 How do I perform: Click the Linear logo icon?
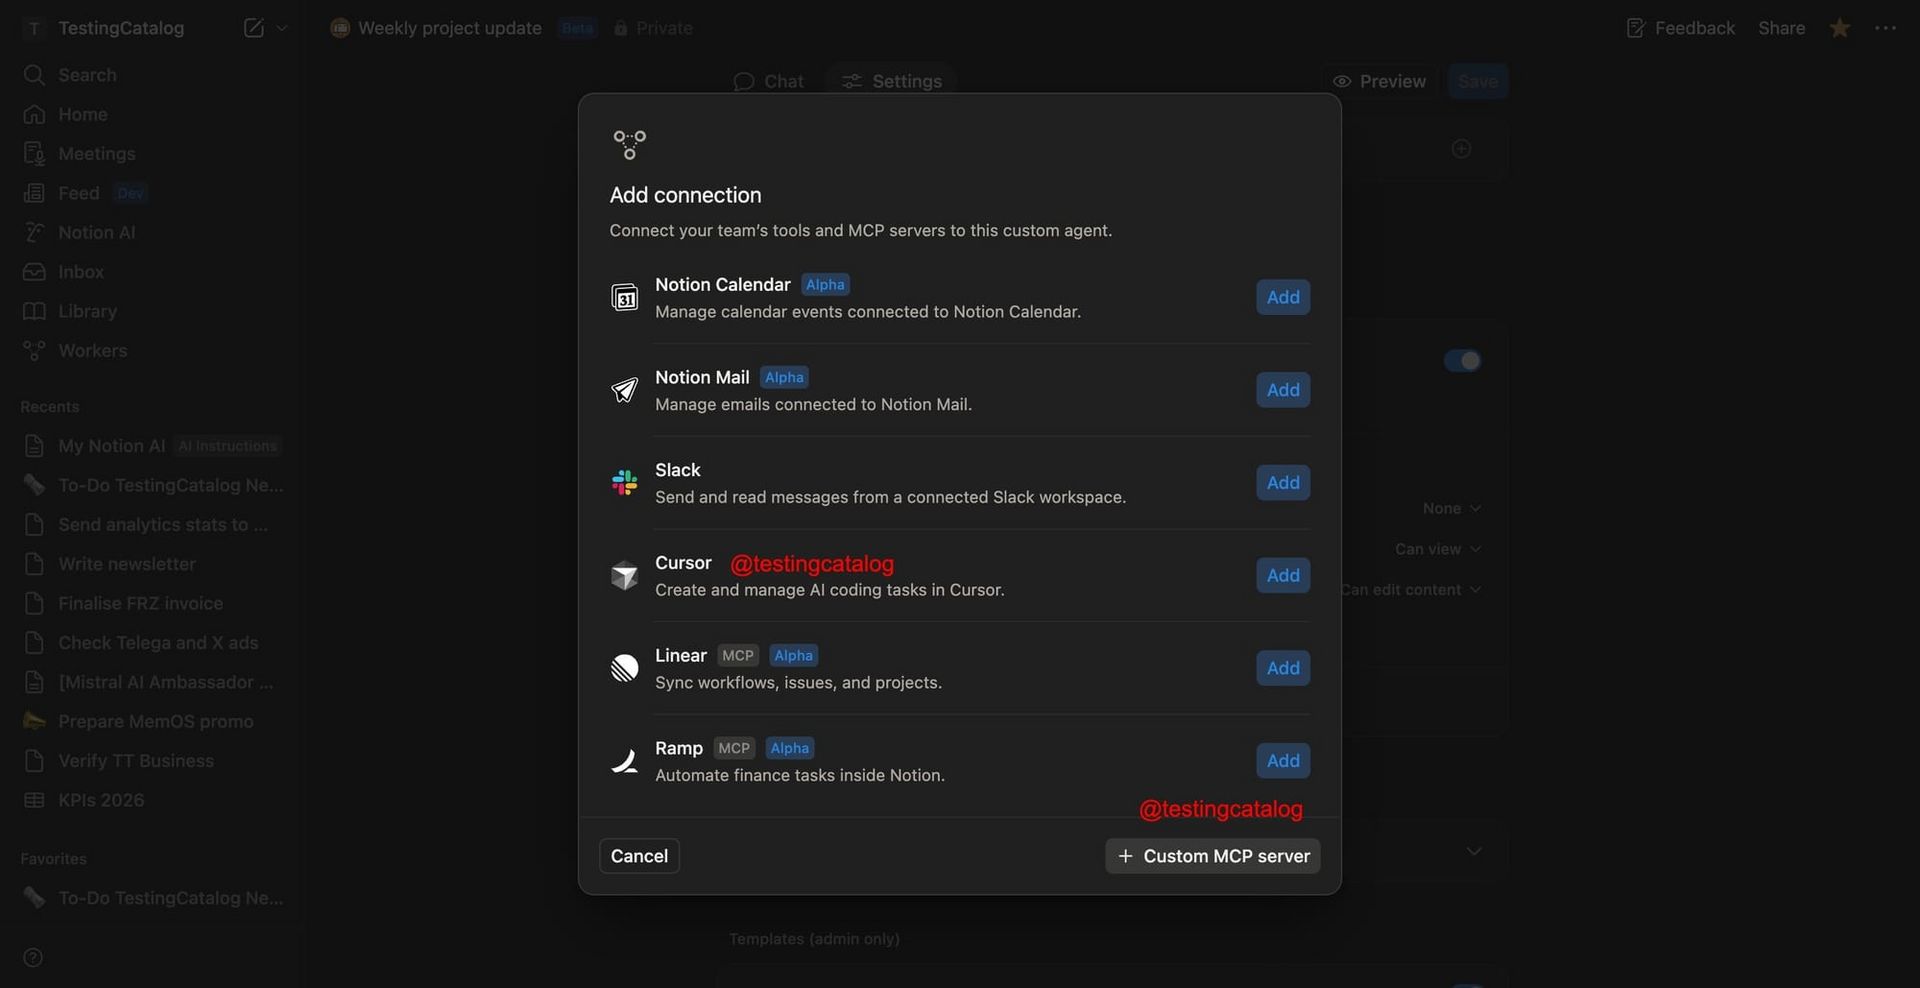(x=625, y=668)
